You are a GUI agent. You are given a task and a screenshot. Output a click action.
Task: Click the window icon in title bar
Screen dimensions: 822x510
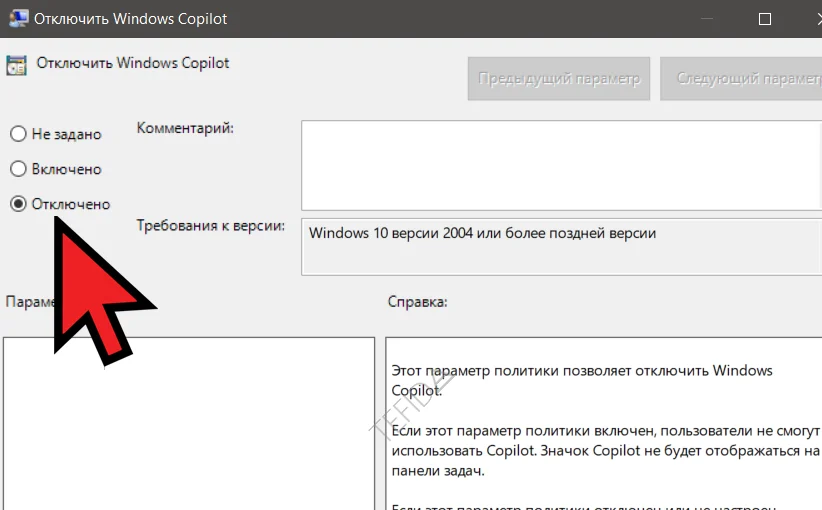point(18,18)
